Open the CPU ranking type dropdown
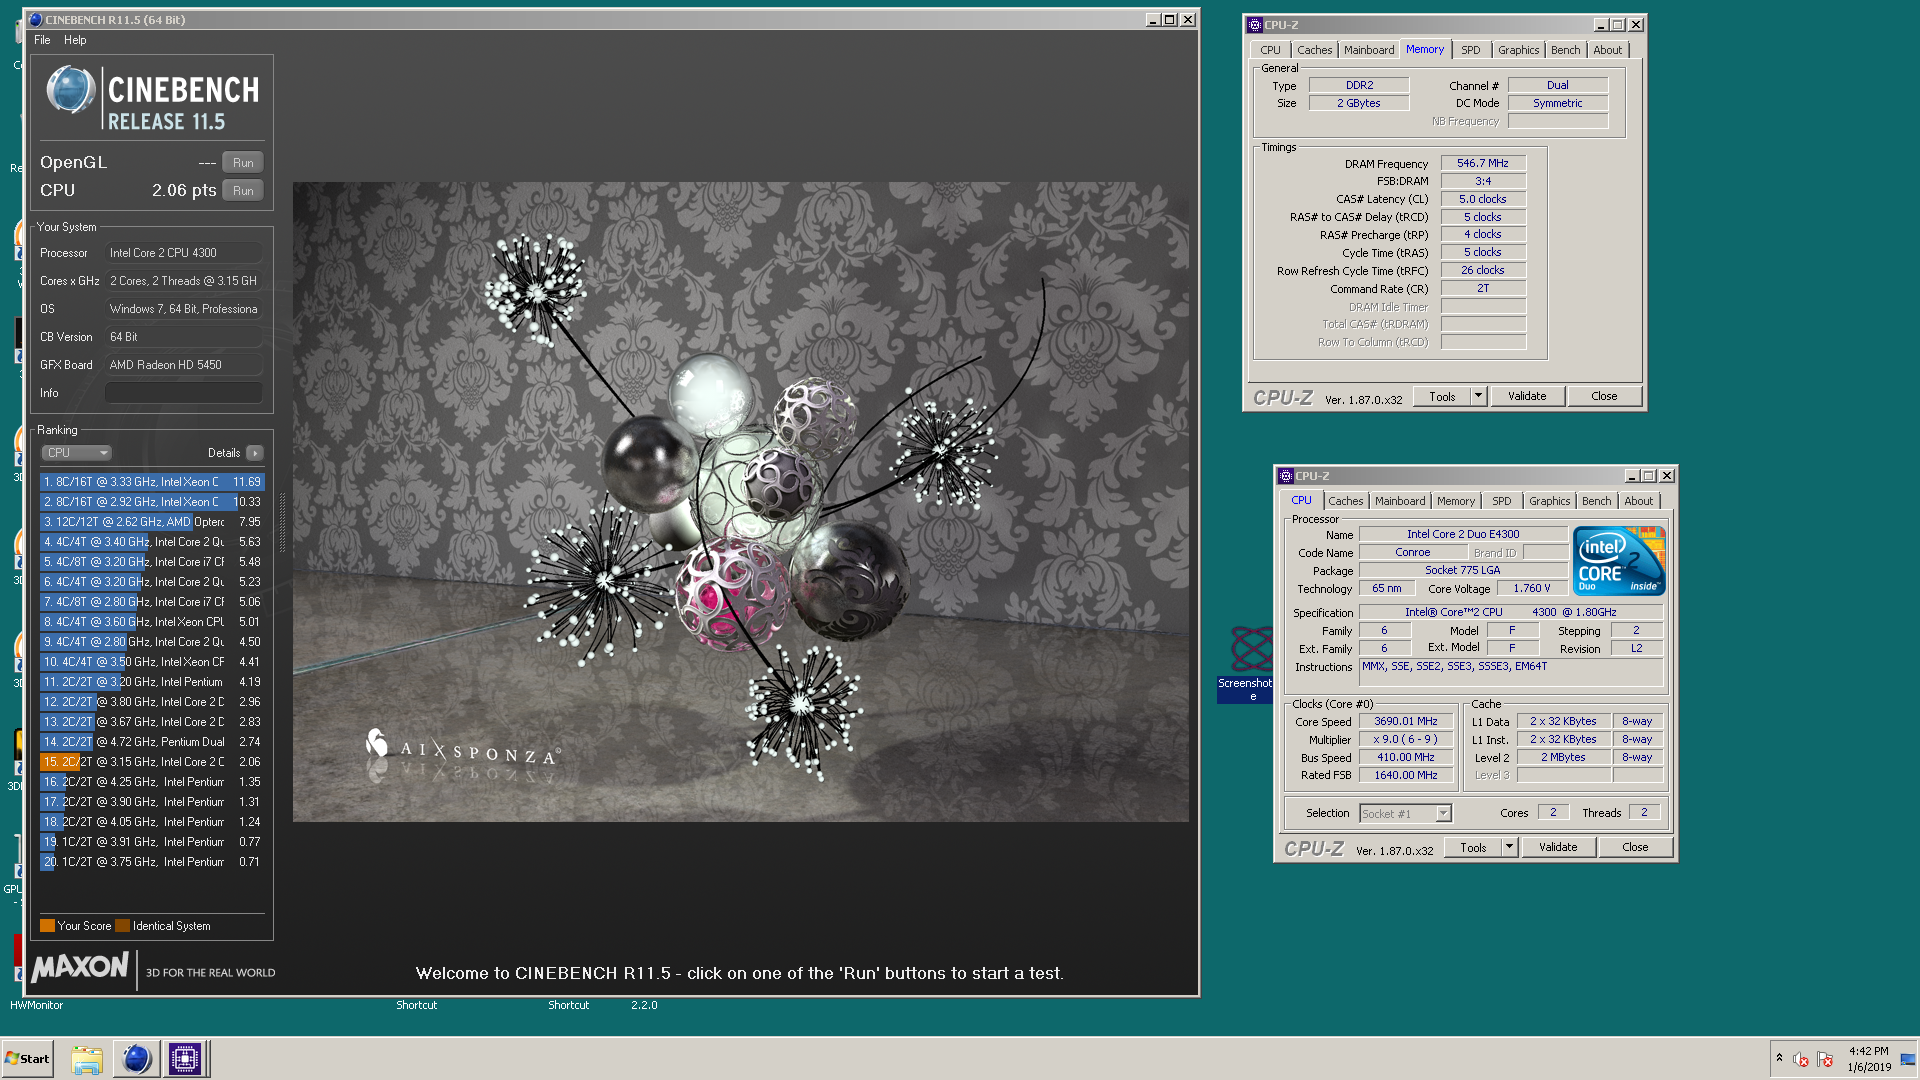 click(77, 453)
